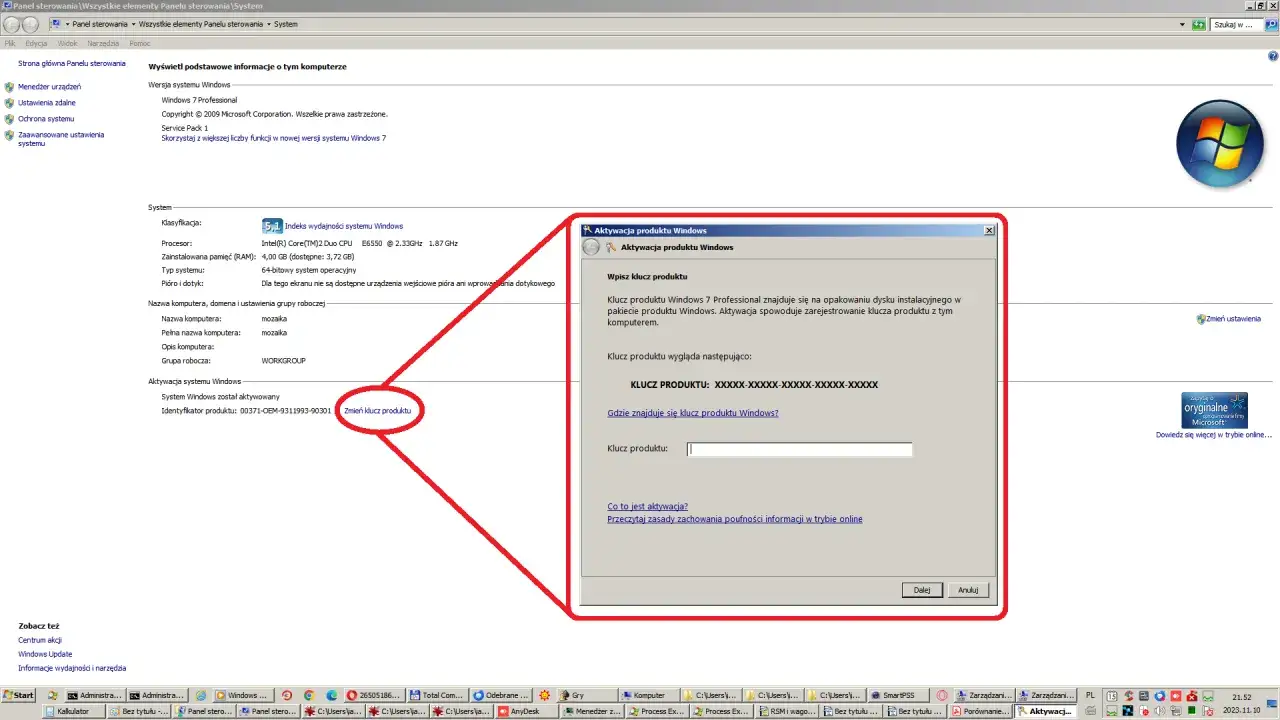
Task: Click the Zmień klucz produktu link
Action: 377,410
